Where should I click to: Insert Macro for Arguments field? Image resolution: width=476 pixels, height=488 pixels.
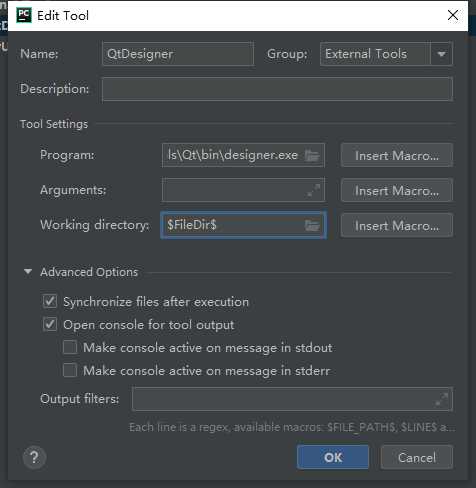(x=397, y=190)
